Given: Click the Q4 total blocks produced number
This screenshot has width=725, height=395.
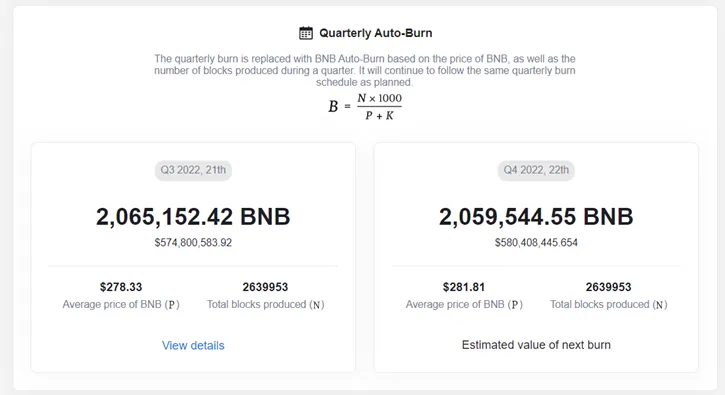Looking at the screenshot, I should click(x=608, y=287).
